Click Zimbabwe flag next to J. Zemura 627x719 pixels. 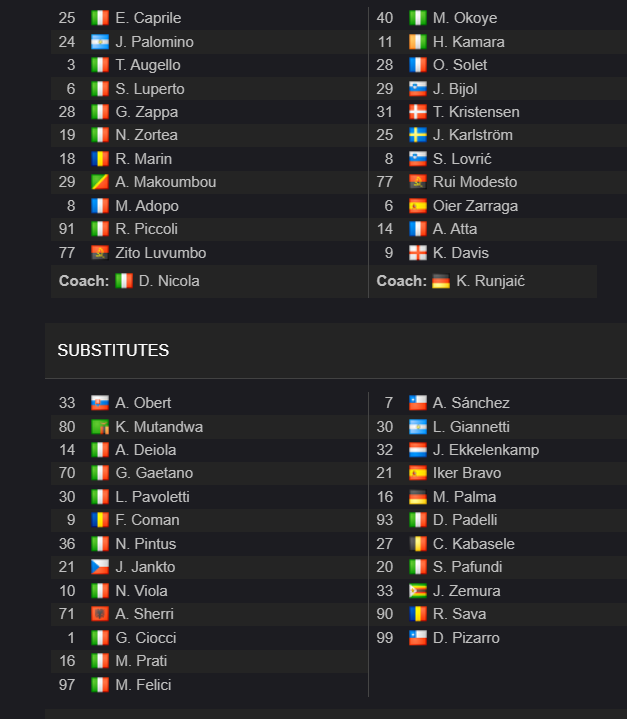(418, 591)
